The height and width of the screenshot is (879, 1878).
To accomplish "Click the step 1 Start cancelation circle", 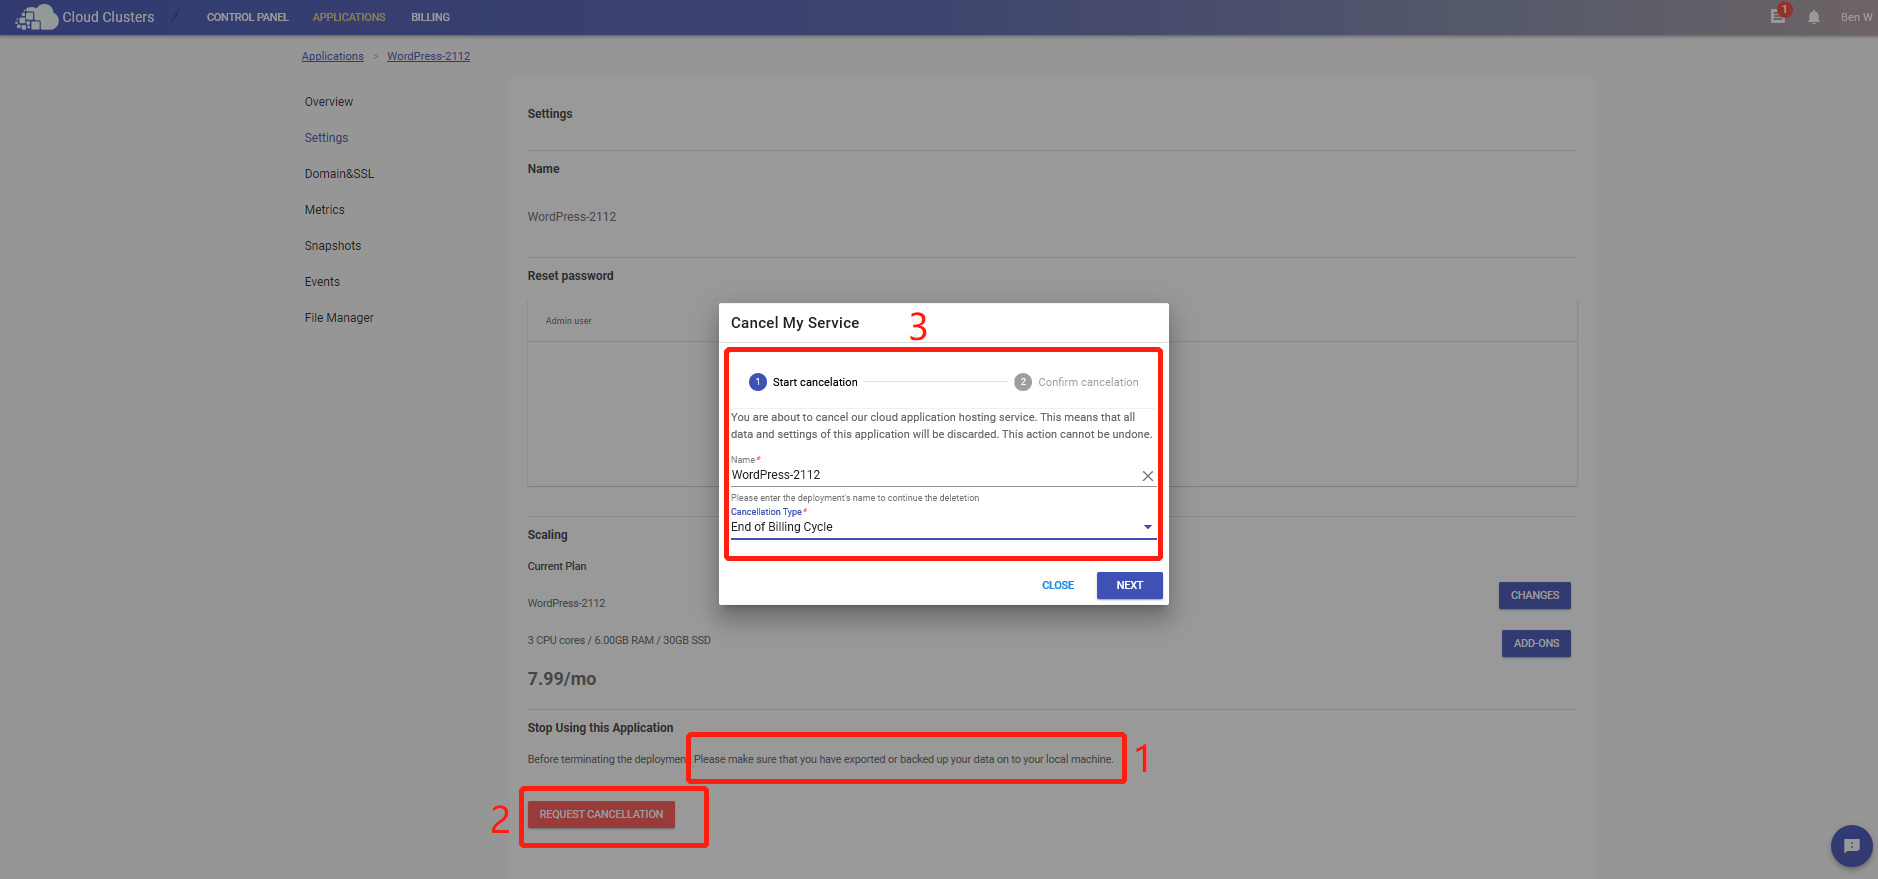I will point(758,382).
